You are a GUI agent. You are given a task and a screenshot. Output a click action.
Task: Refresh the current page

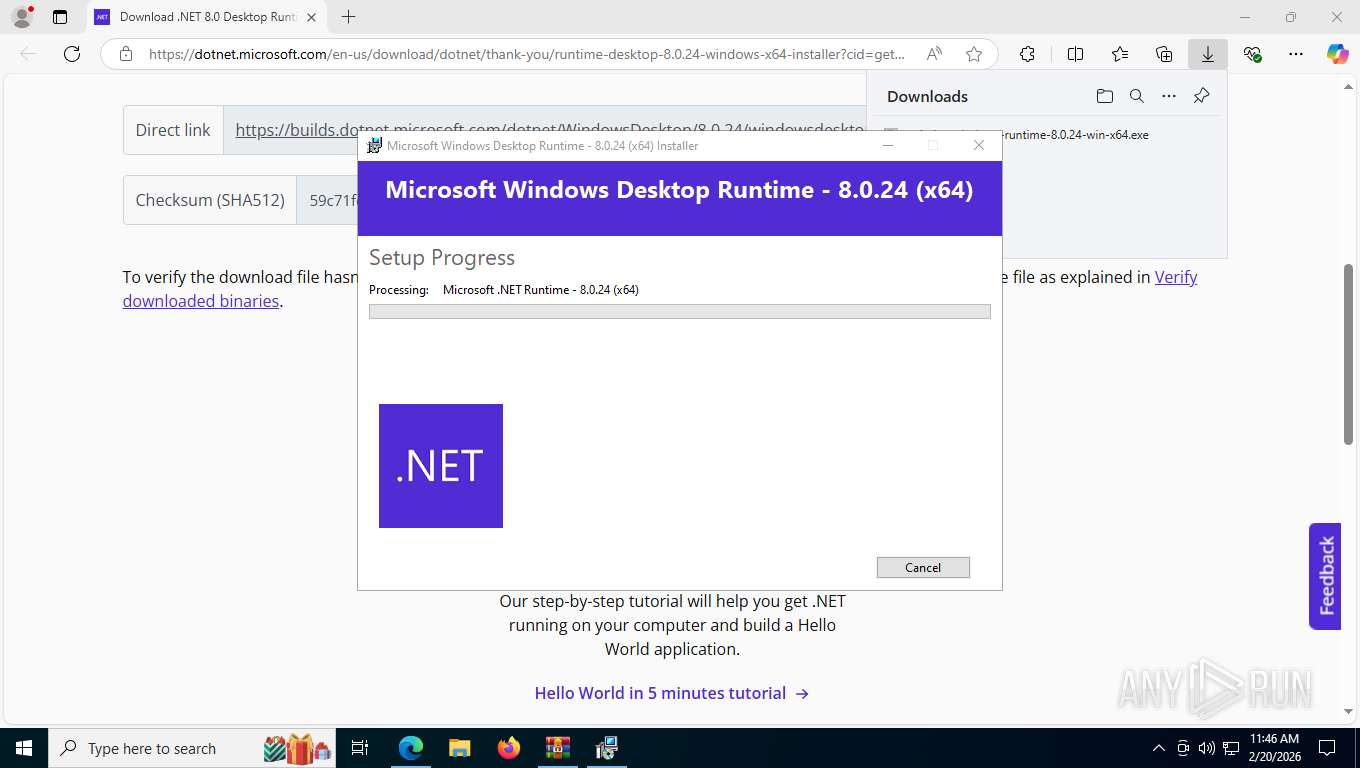72,55
